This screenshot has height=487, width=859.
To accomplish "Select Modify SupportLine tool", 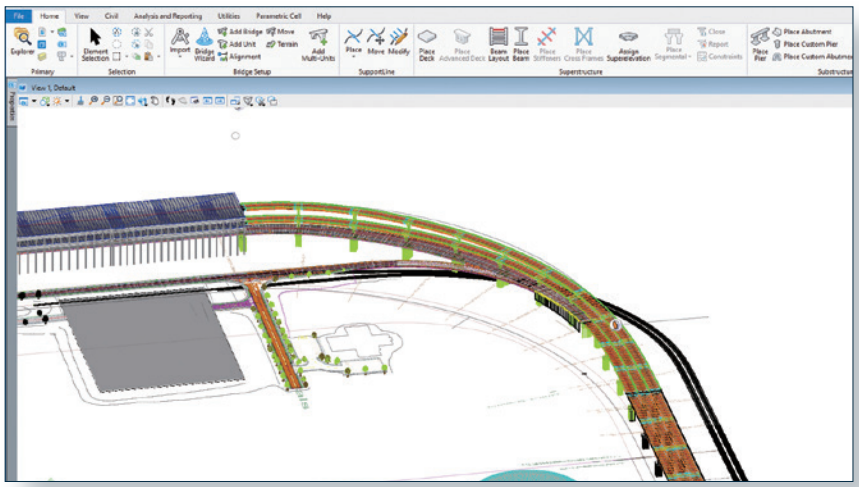I will 399,42.
